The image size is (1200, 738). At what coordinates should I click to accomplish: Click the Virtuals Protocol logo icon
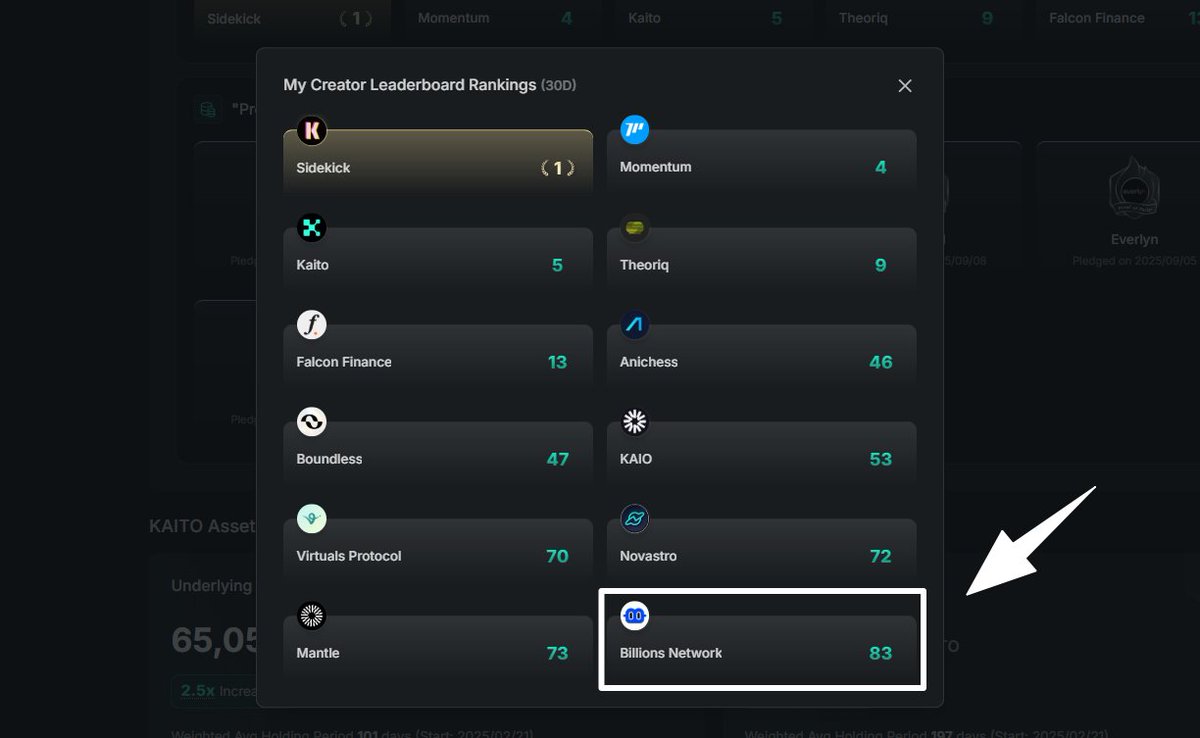[312, 518]
